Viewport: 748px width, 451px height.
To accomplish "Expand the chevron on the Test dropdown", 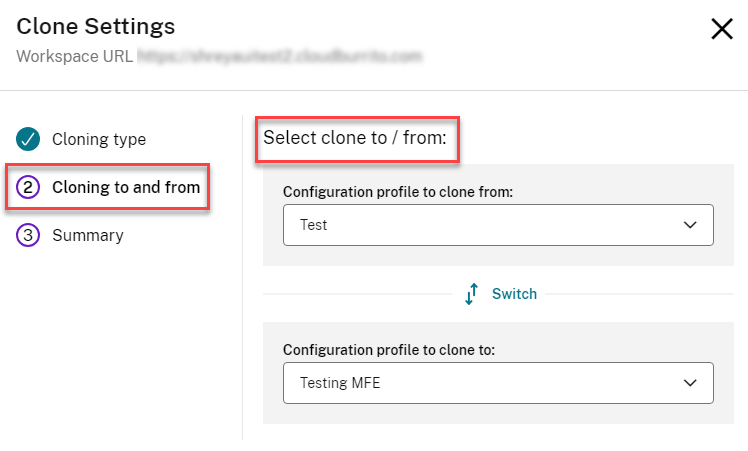I will [x=690, y=225].
